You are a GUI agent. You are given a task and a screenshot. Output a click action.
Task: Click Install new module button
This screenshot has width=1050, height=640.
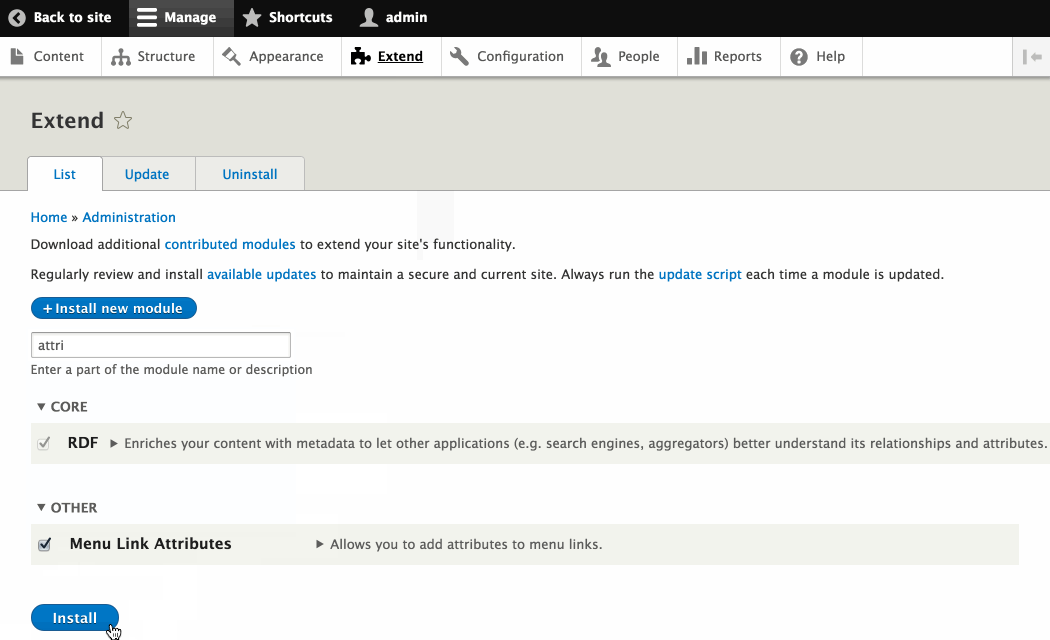(114, 308)
